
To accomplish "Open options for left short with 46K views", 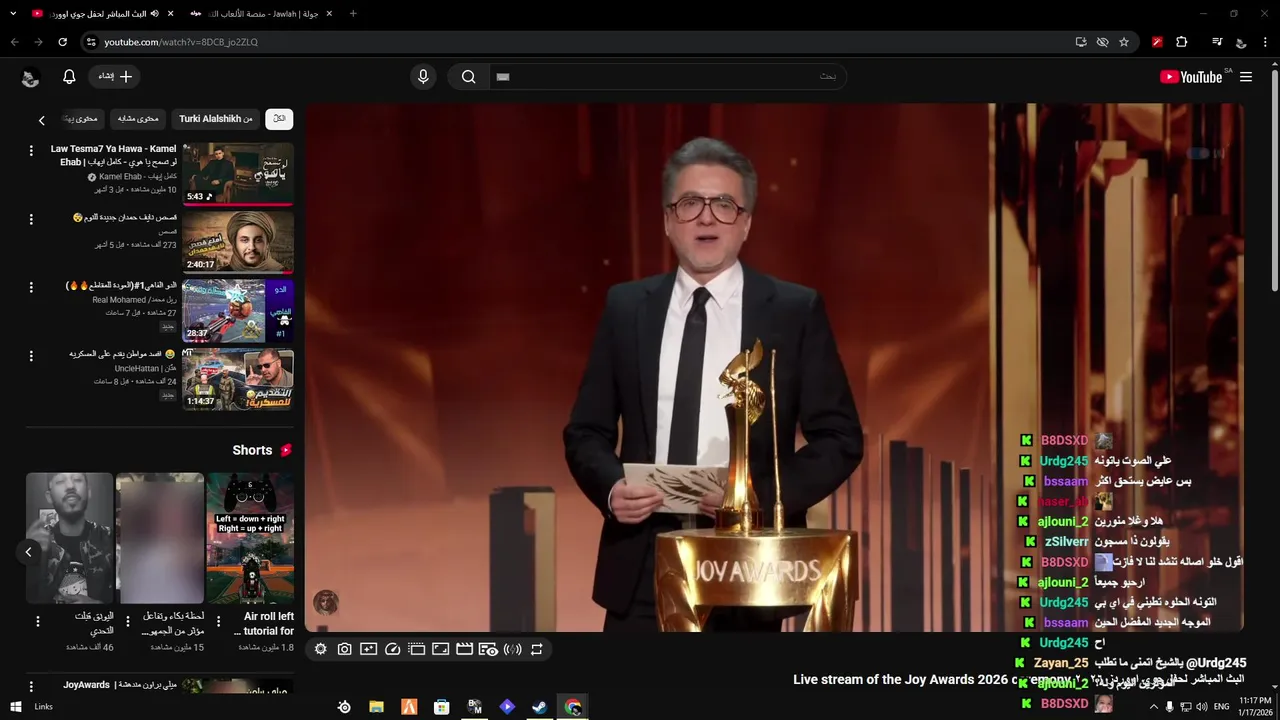I will tap(38, 621).
